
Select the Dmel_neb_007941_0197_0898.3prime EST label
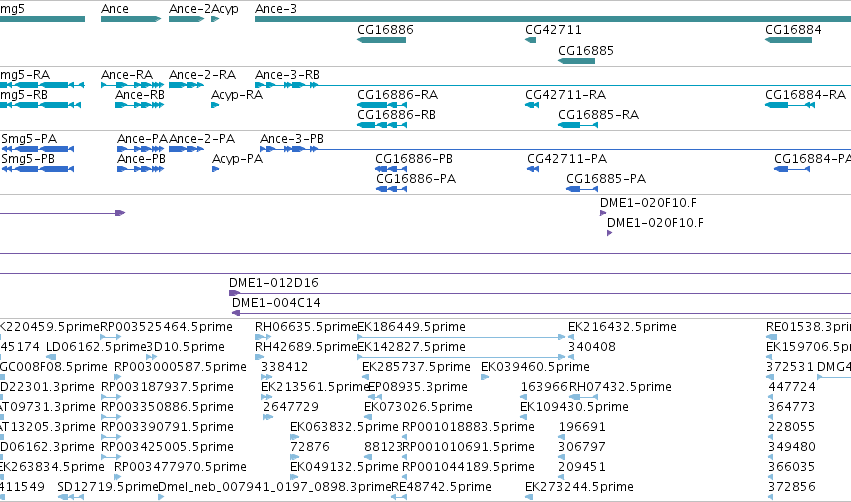point(275,486)
